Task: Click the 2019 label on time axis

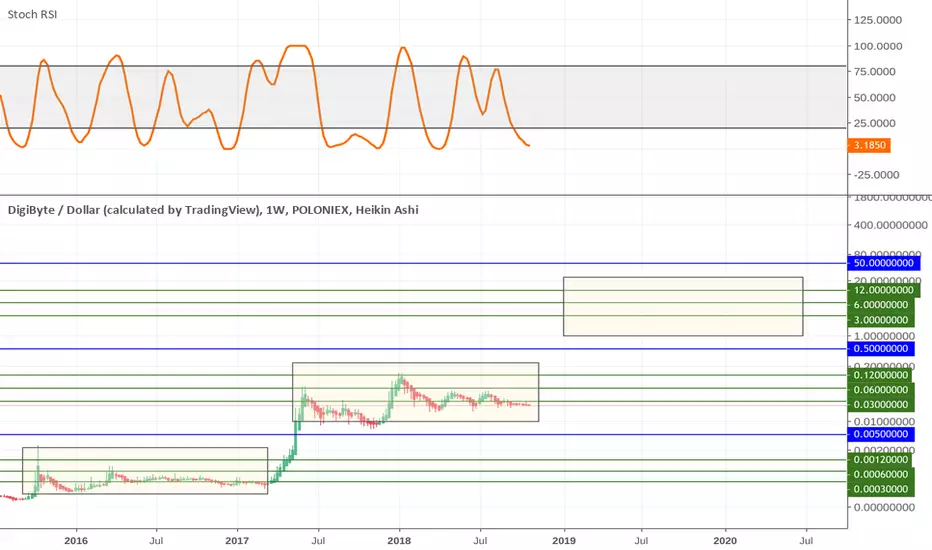Action: (x=563, y=540)
